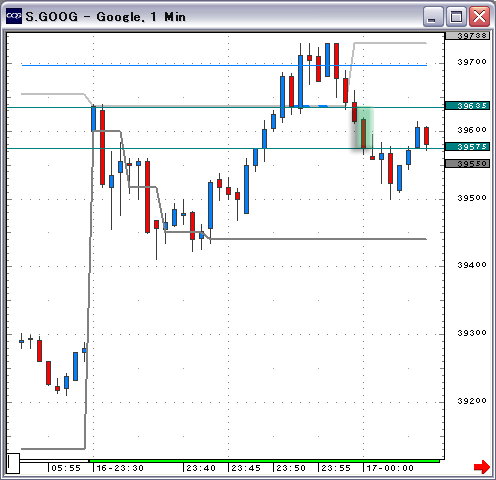Click the 39600 price axis label
The width and height of the screenshot is (496, 480).
472,130
